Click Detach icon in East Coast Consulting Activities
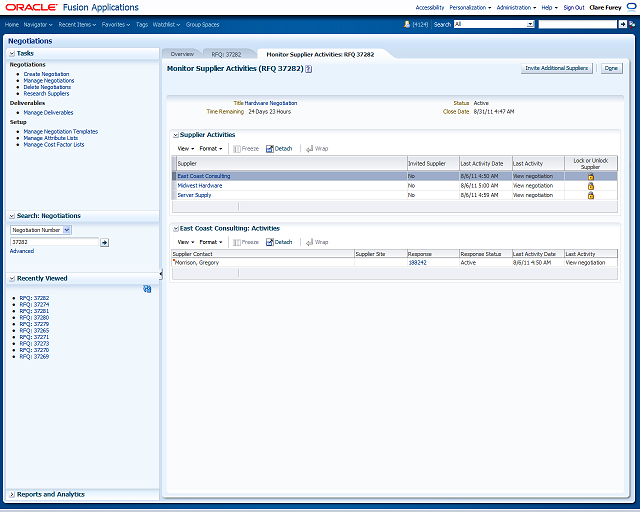The height and width of the screenshot is (512, 640). pyautogui.click(x=269, y=243)
